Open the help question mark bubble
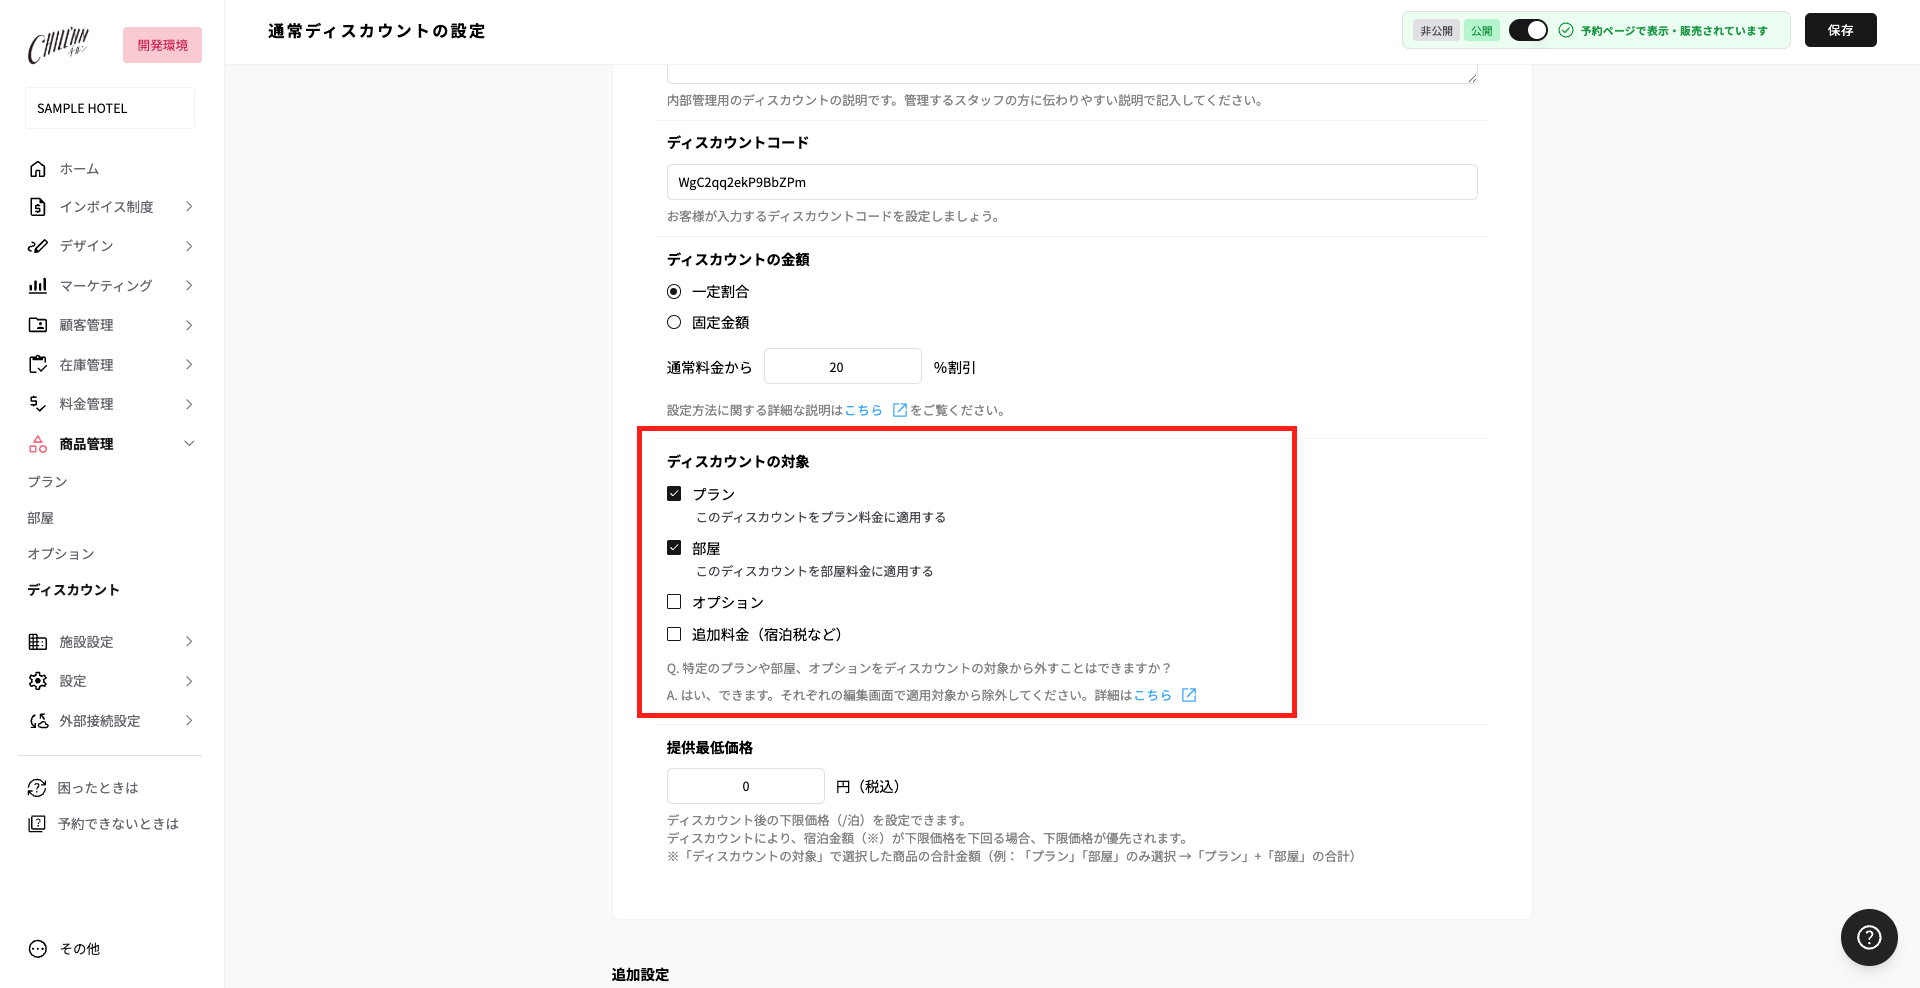The width and height of the screenshot is (1920, 988). pos(1869,937)
